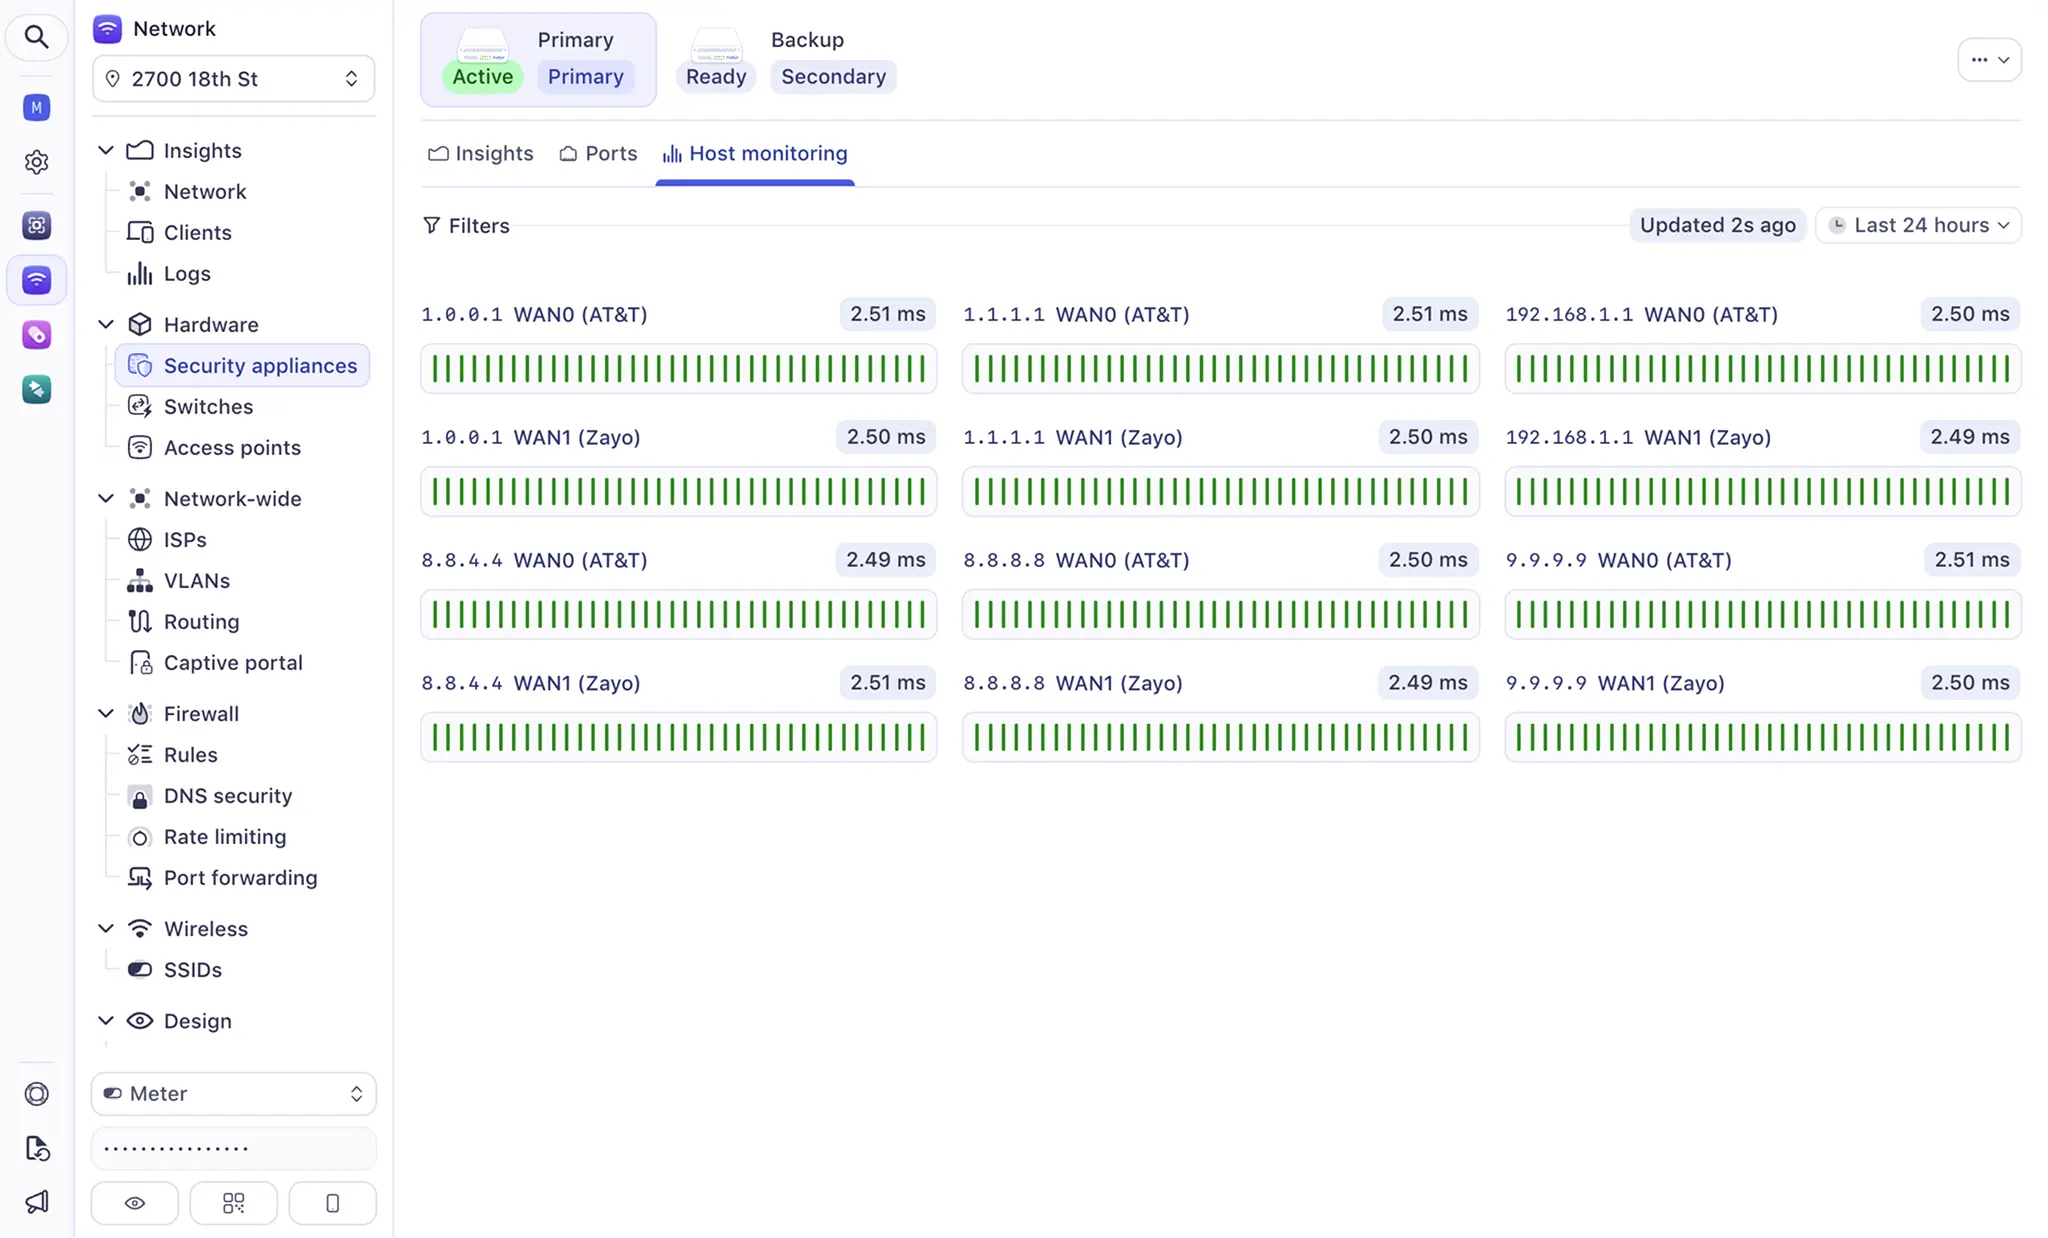Select the Primary appliance card

click(538, 60)
